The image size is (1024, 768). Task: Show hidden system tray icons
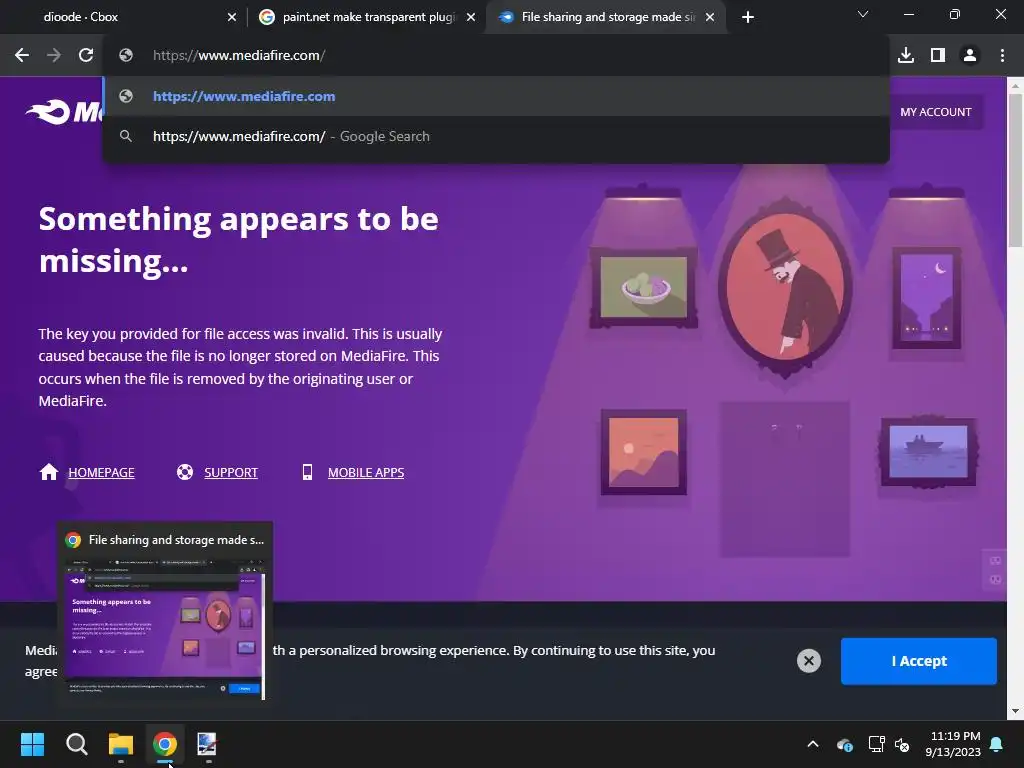pyautogui.click(x=812, y=744)
